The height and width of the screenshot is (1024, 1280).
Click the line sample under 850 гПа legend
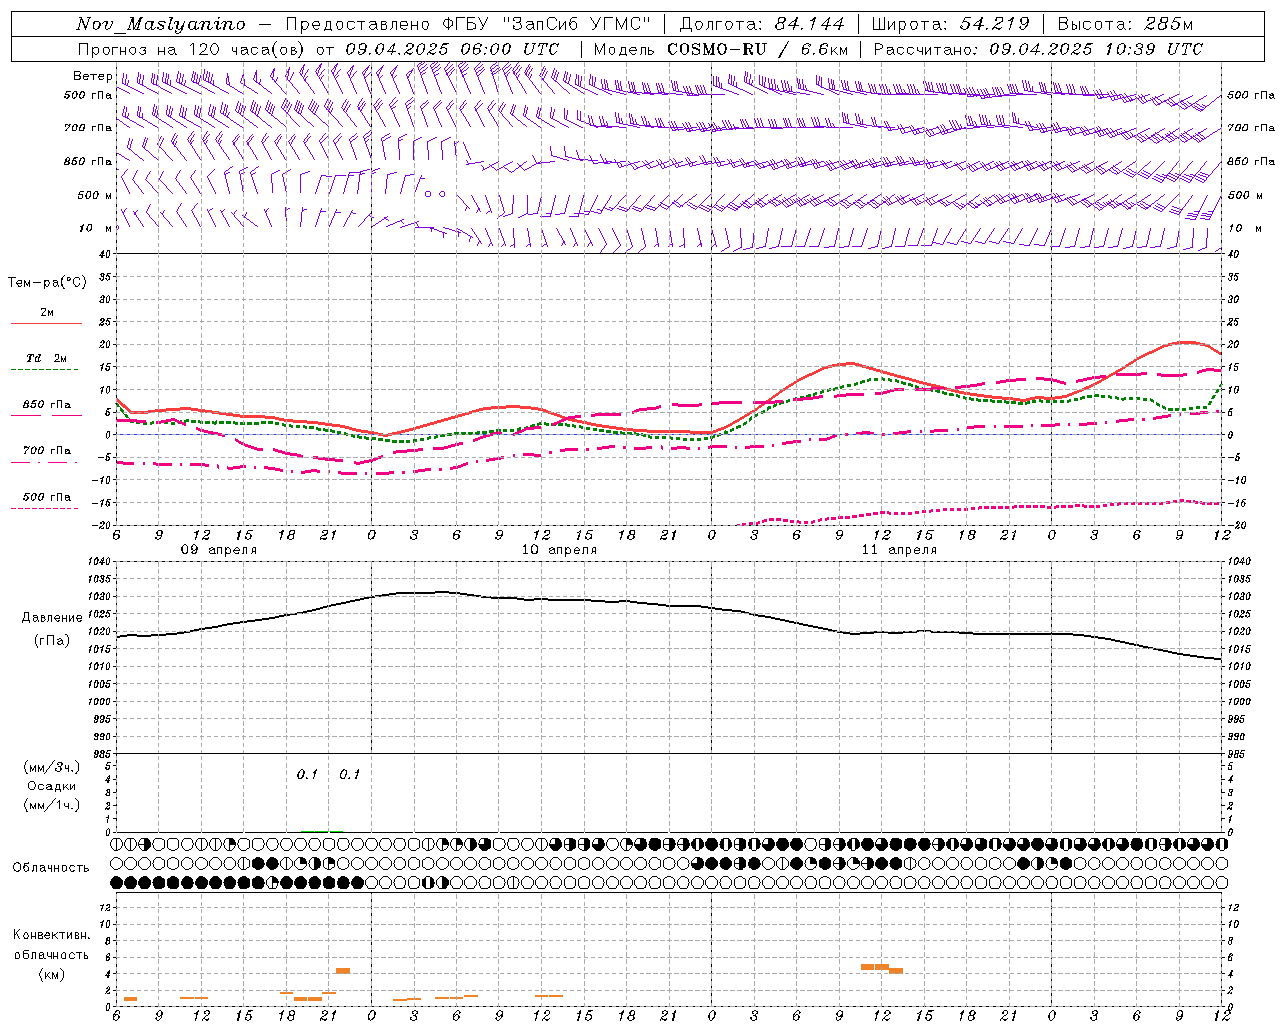pyautogui.click(x=46, y=416)
